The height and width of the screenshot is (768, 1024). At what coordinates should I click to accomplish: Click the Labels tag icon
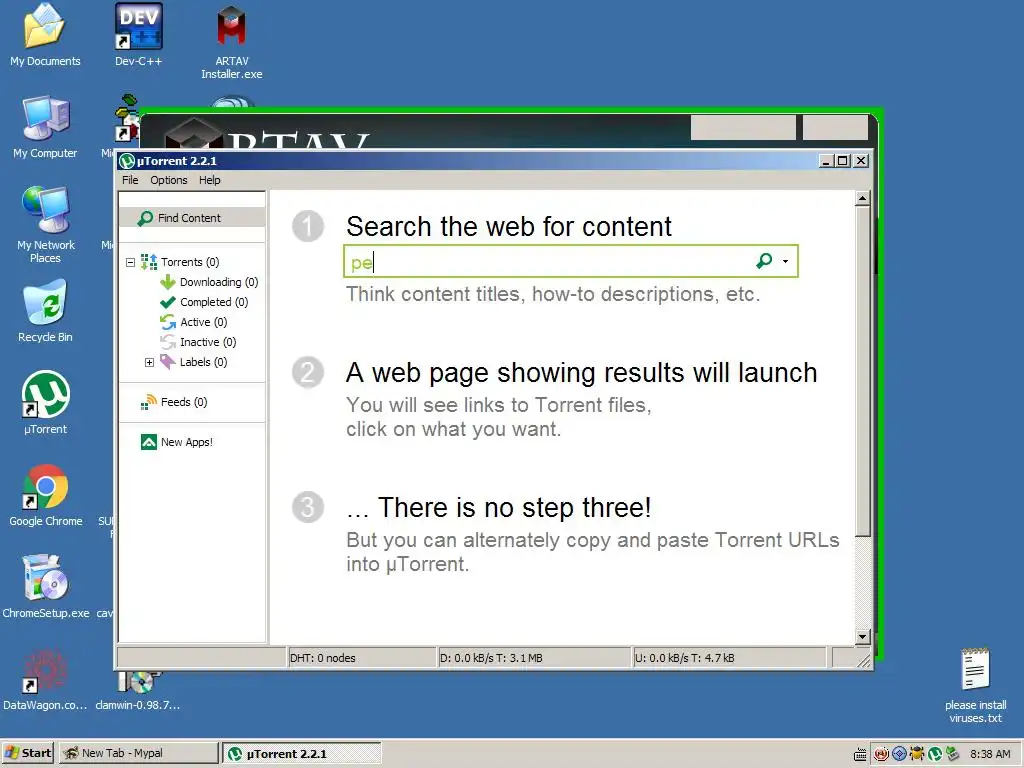(x=168, y=362)
